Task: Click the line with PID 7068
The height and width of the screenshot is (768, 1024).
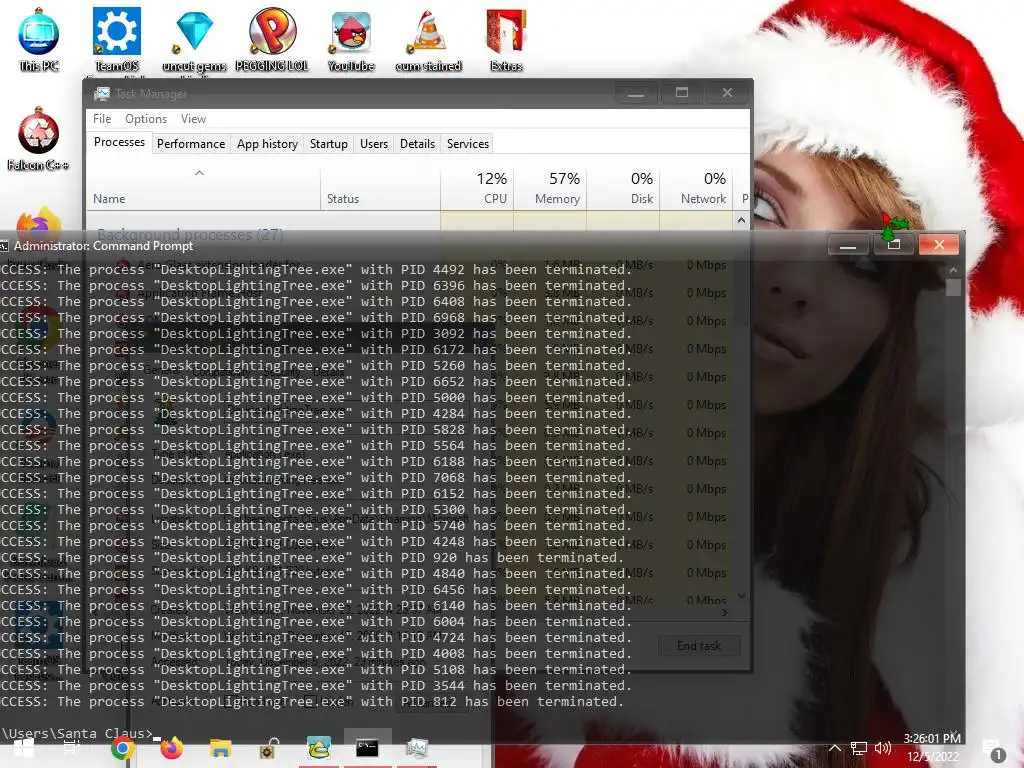Action: (316, 478)
